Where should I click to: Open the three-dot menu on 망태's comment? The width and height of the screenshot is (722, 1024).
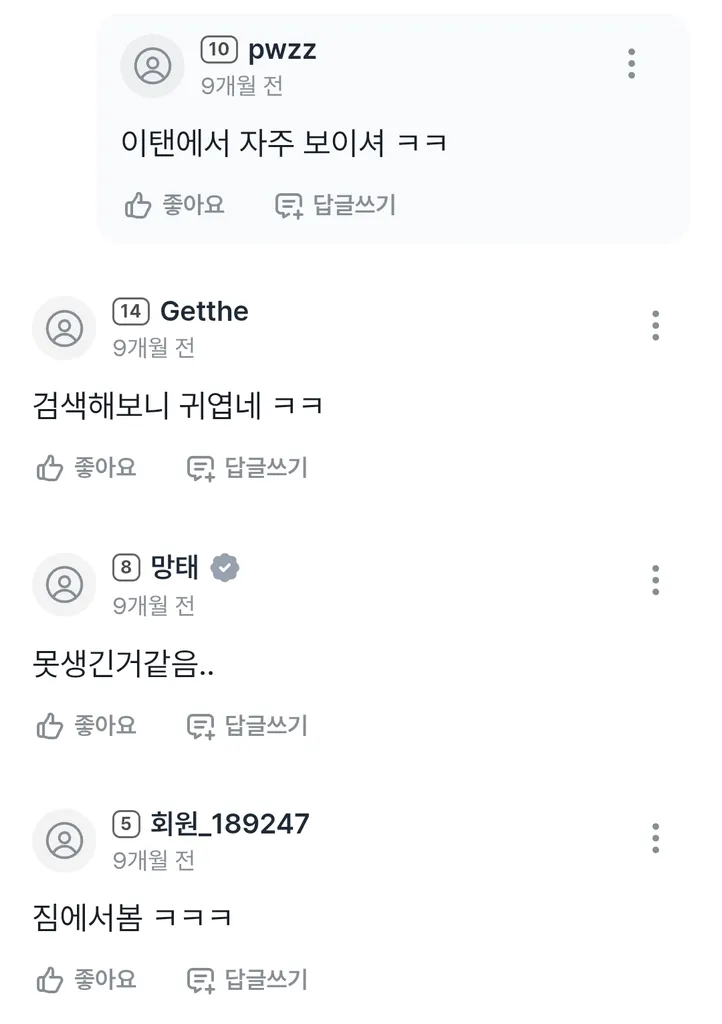click(655, 580)
